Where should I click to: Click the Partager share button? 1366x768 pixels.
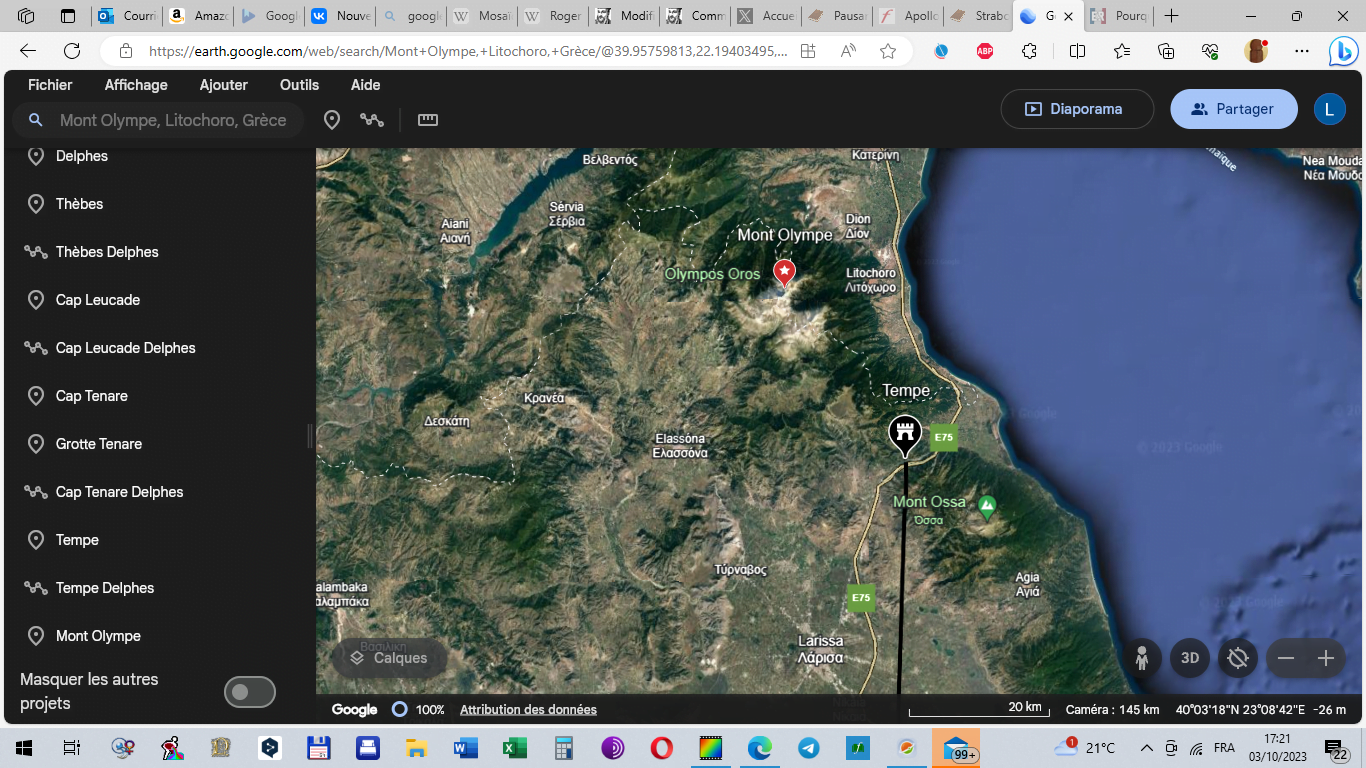click(1234, 109)
